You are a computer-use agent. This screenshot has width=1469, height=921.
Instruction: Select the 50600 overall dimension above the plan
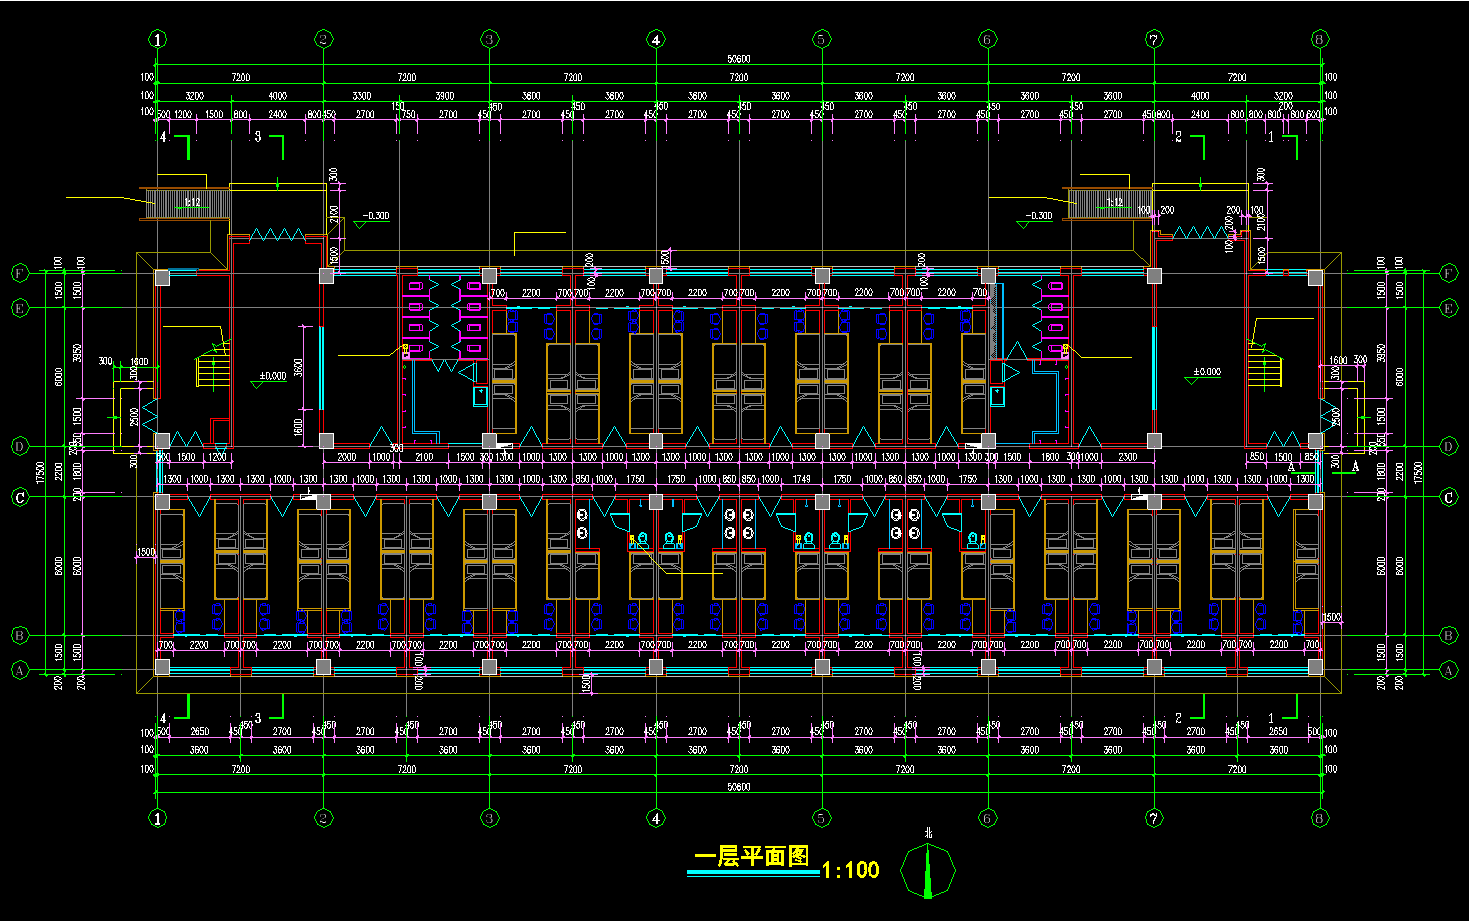coord(738,59)
